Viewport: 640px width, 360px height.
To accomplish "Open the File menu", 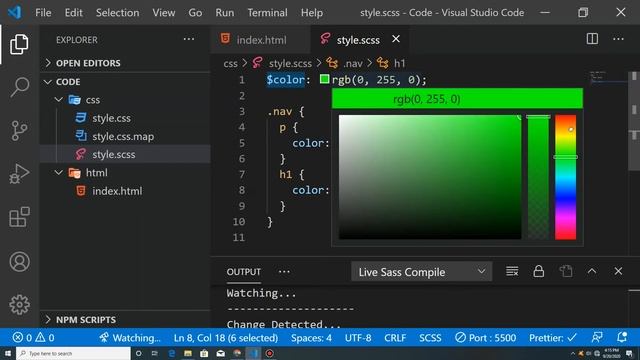I will coord(43,13).
